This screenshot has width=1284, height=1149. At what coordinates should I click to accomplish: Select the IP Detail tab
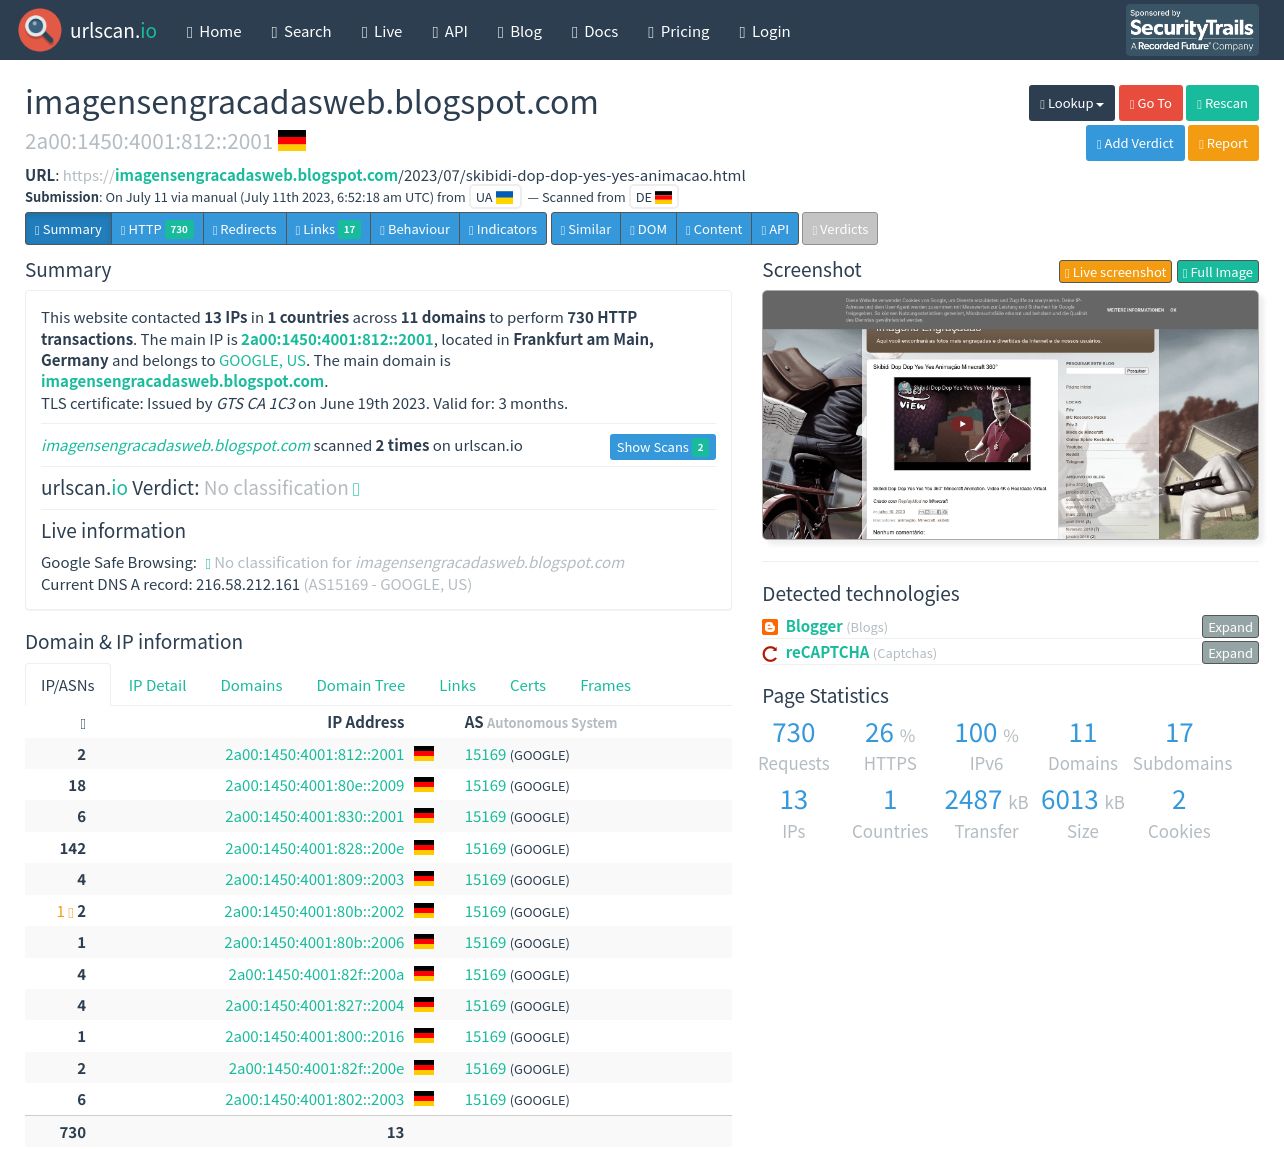tap(157, 685)
